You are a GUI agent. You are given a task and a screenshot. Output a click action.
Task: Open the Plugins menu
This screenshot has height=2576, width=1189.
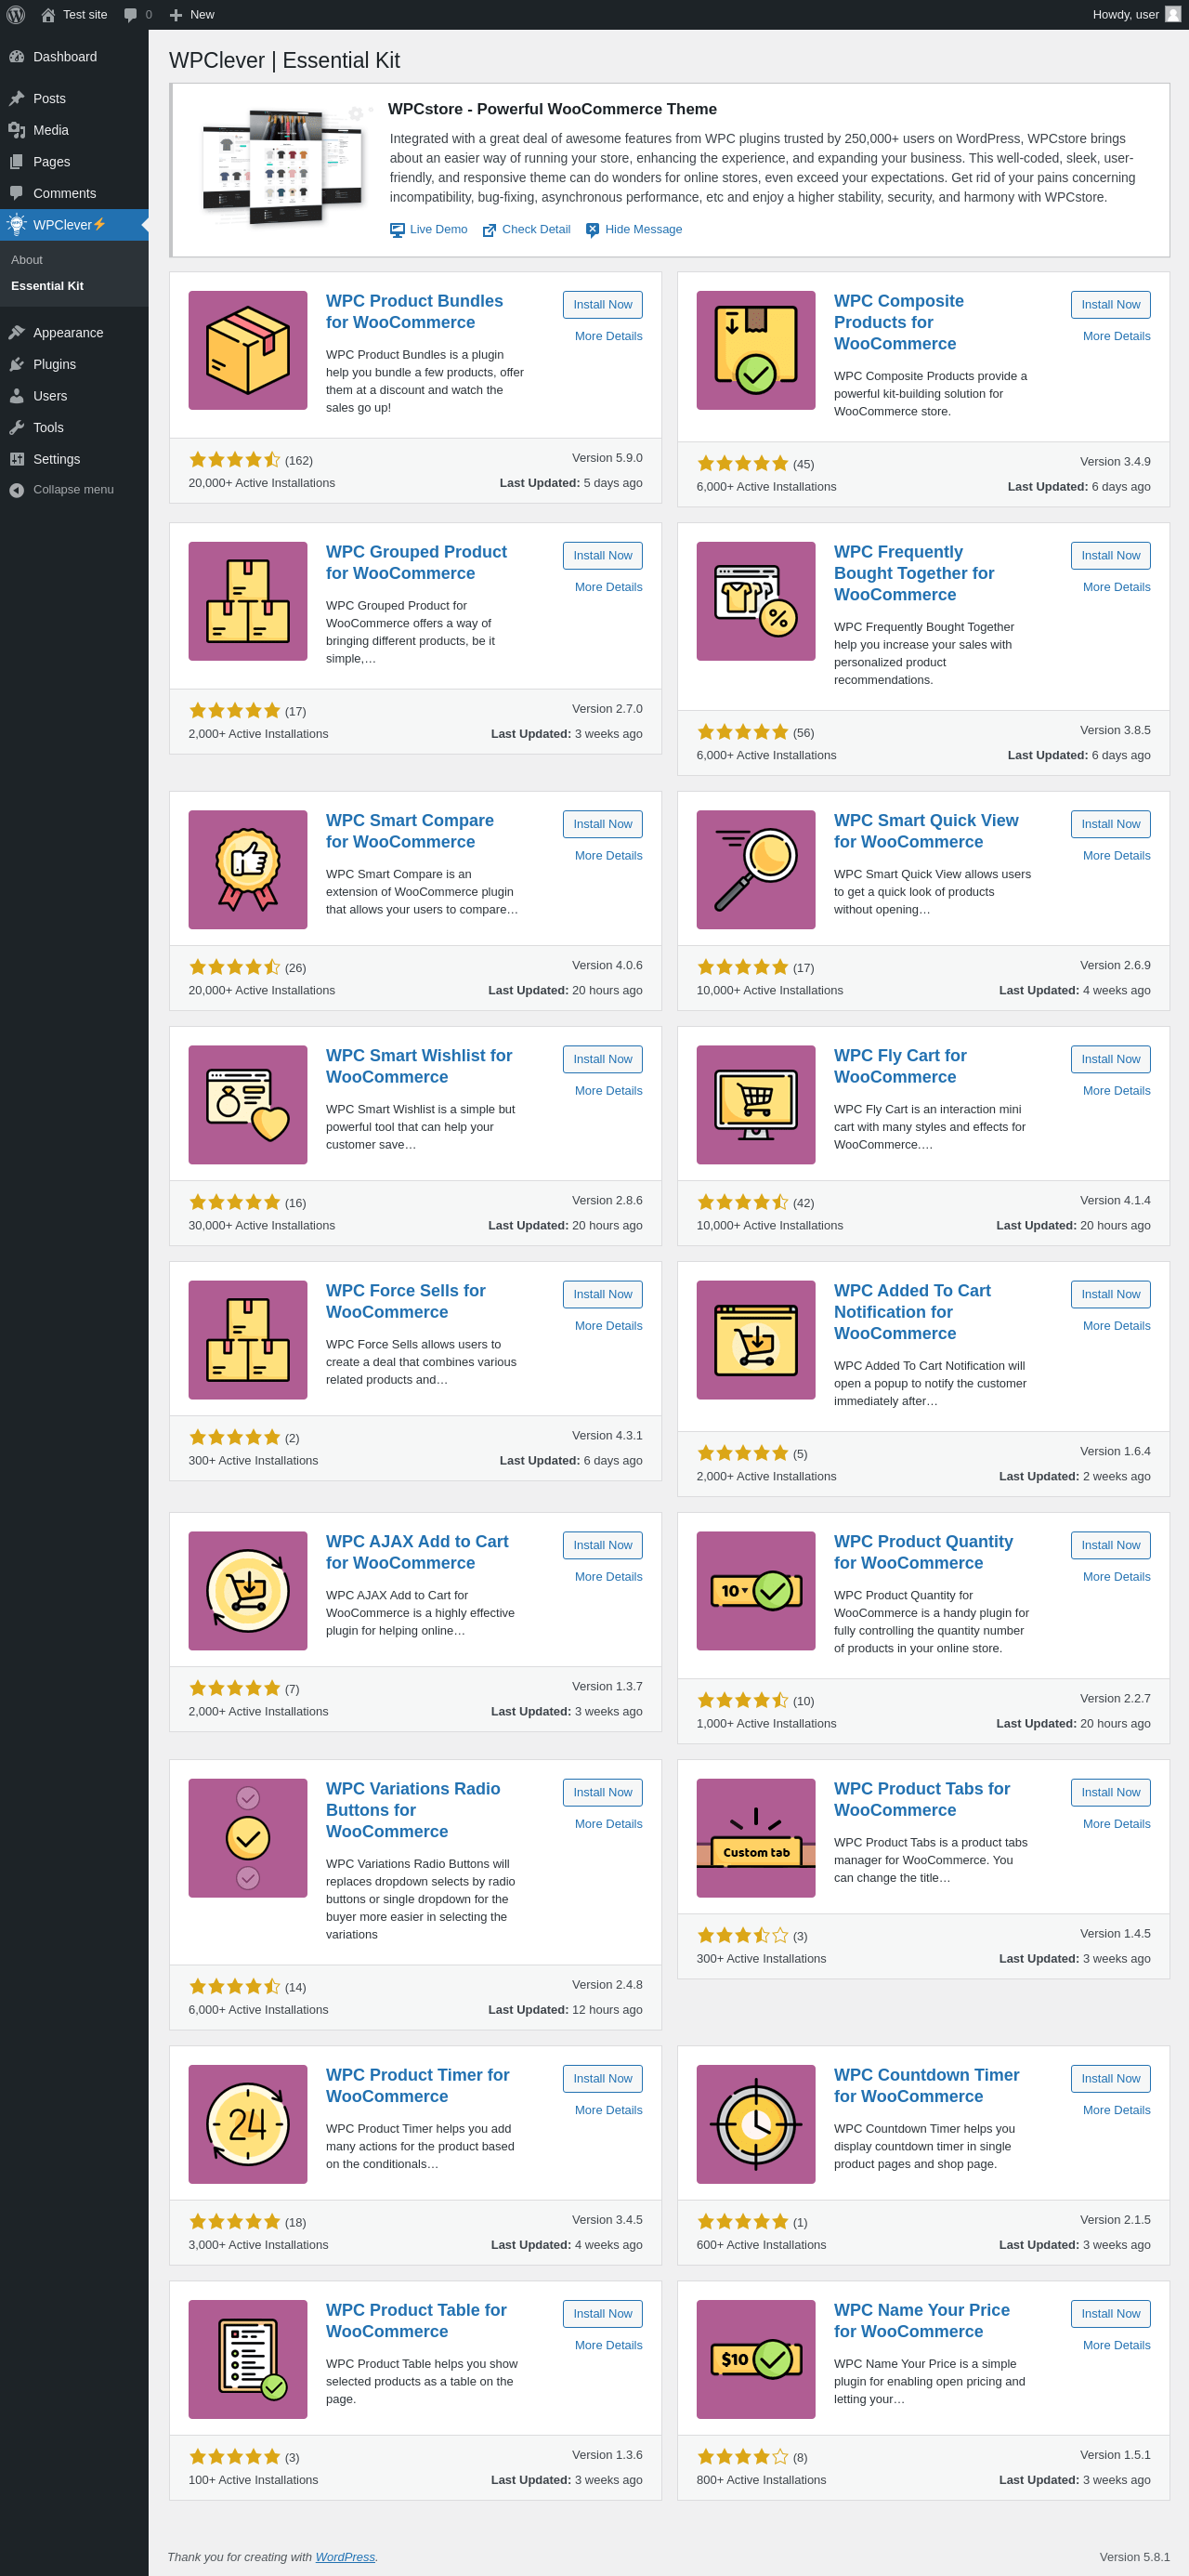point(74,364)
